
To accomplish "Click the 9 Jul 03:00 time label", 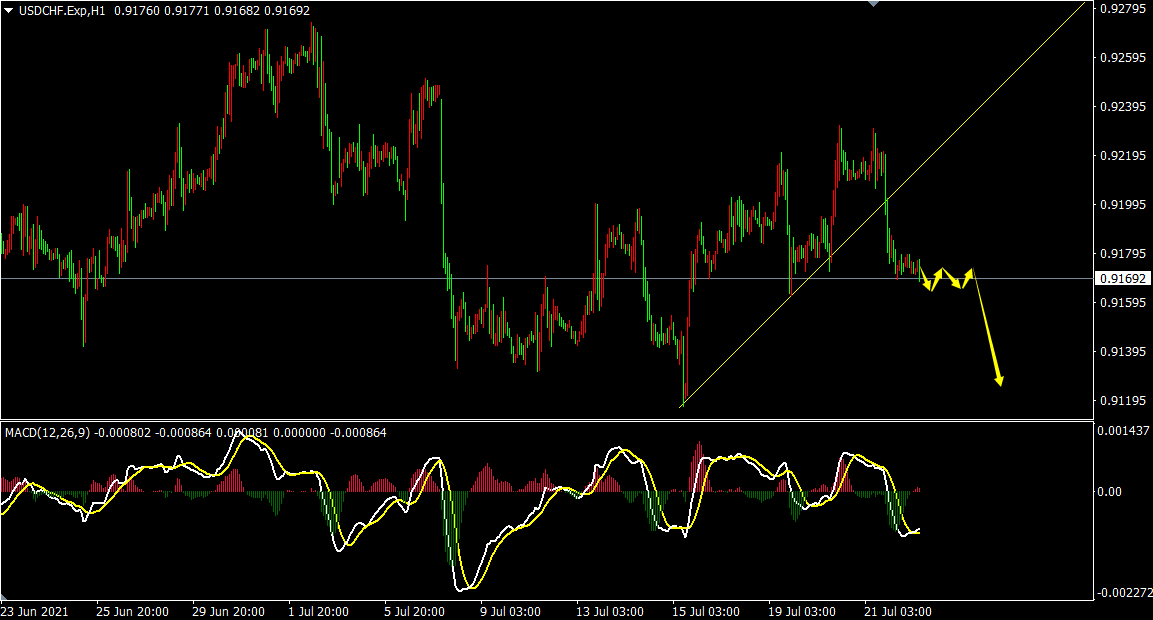I will [x=510, y=612].
